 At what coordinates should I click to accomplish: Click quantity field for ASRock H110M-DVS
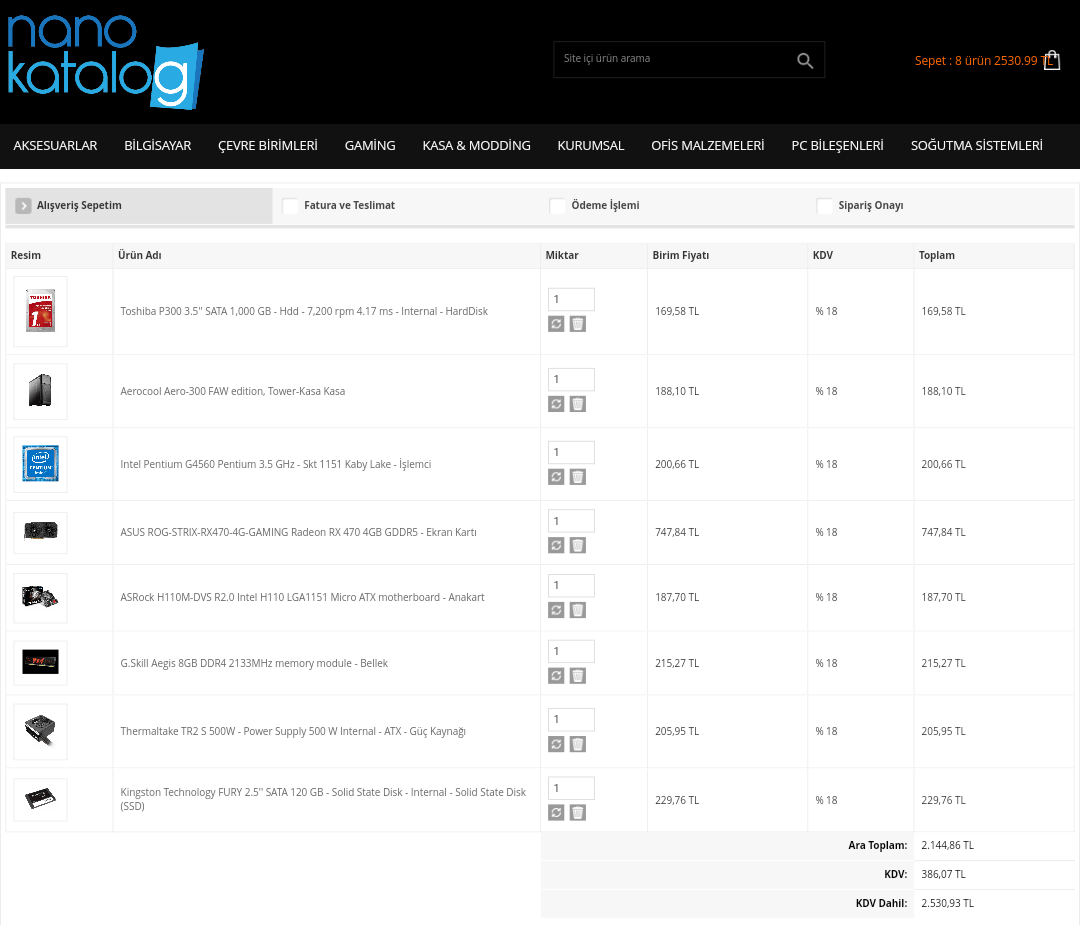[571, 585]
